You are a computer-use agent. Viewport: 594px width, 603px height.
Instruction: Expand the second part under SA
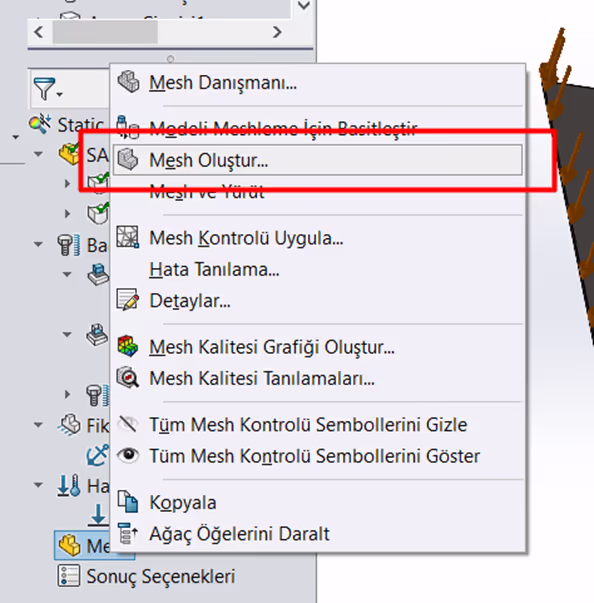point(67,214)
